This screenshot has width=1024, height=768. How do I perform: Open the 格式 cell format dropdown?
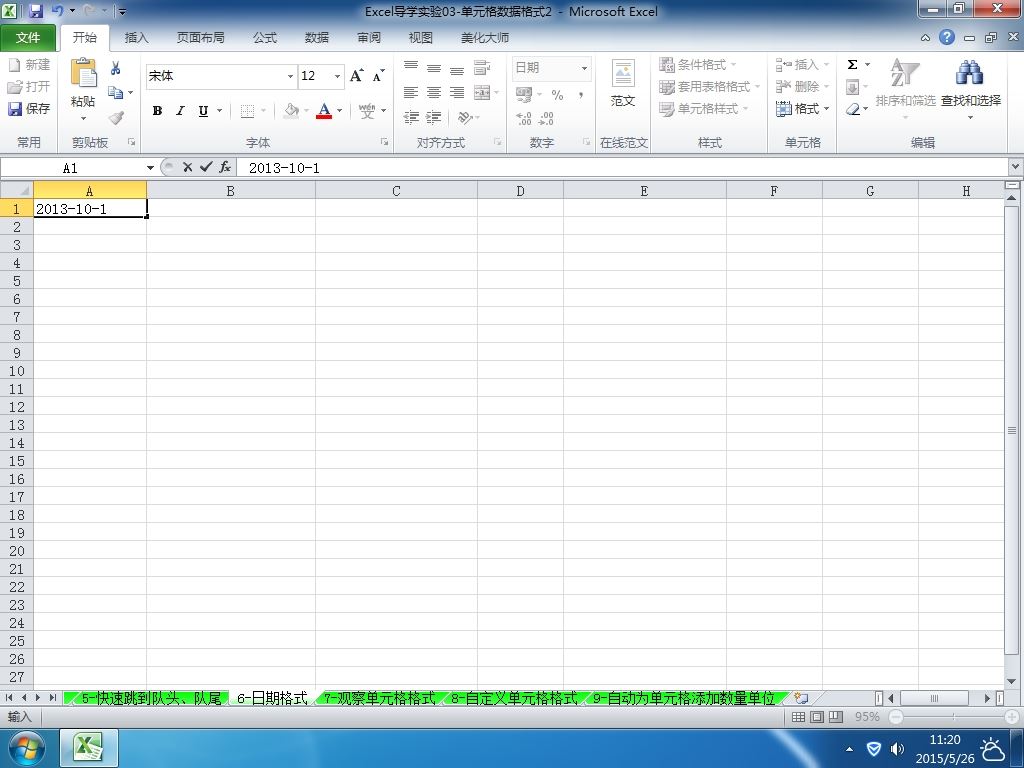pyautogui.click(x=803, y=108)
